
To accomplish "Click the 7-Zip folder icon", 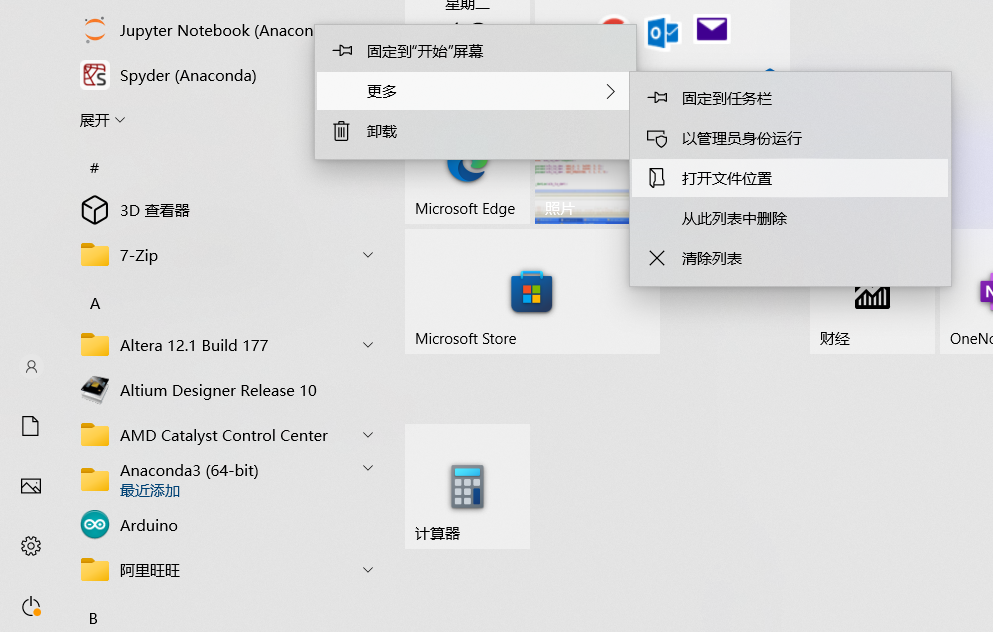I will (x=95, y=255).
